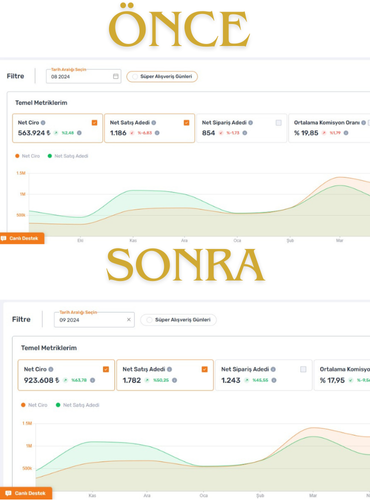Click info icon after the 1.243 percentage change
Screen dimensions: 370x500
click(274, 380)
